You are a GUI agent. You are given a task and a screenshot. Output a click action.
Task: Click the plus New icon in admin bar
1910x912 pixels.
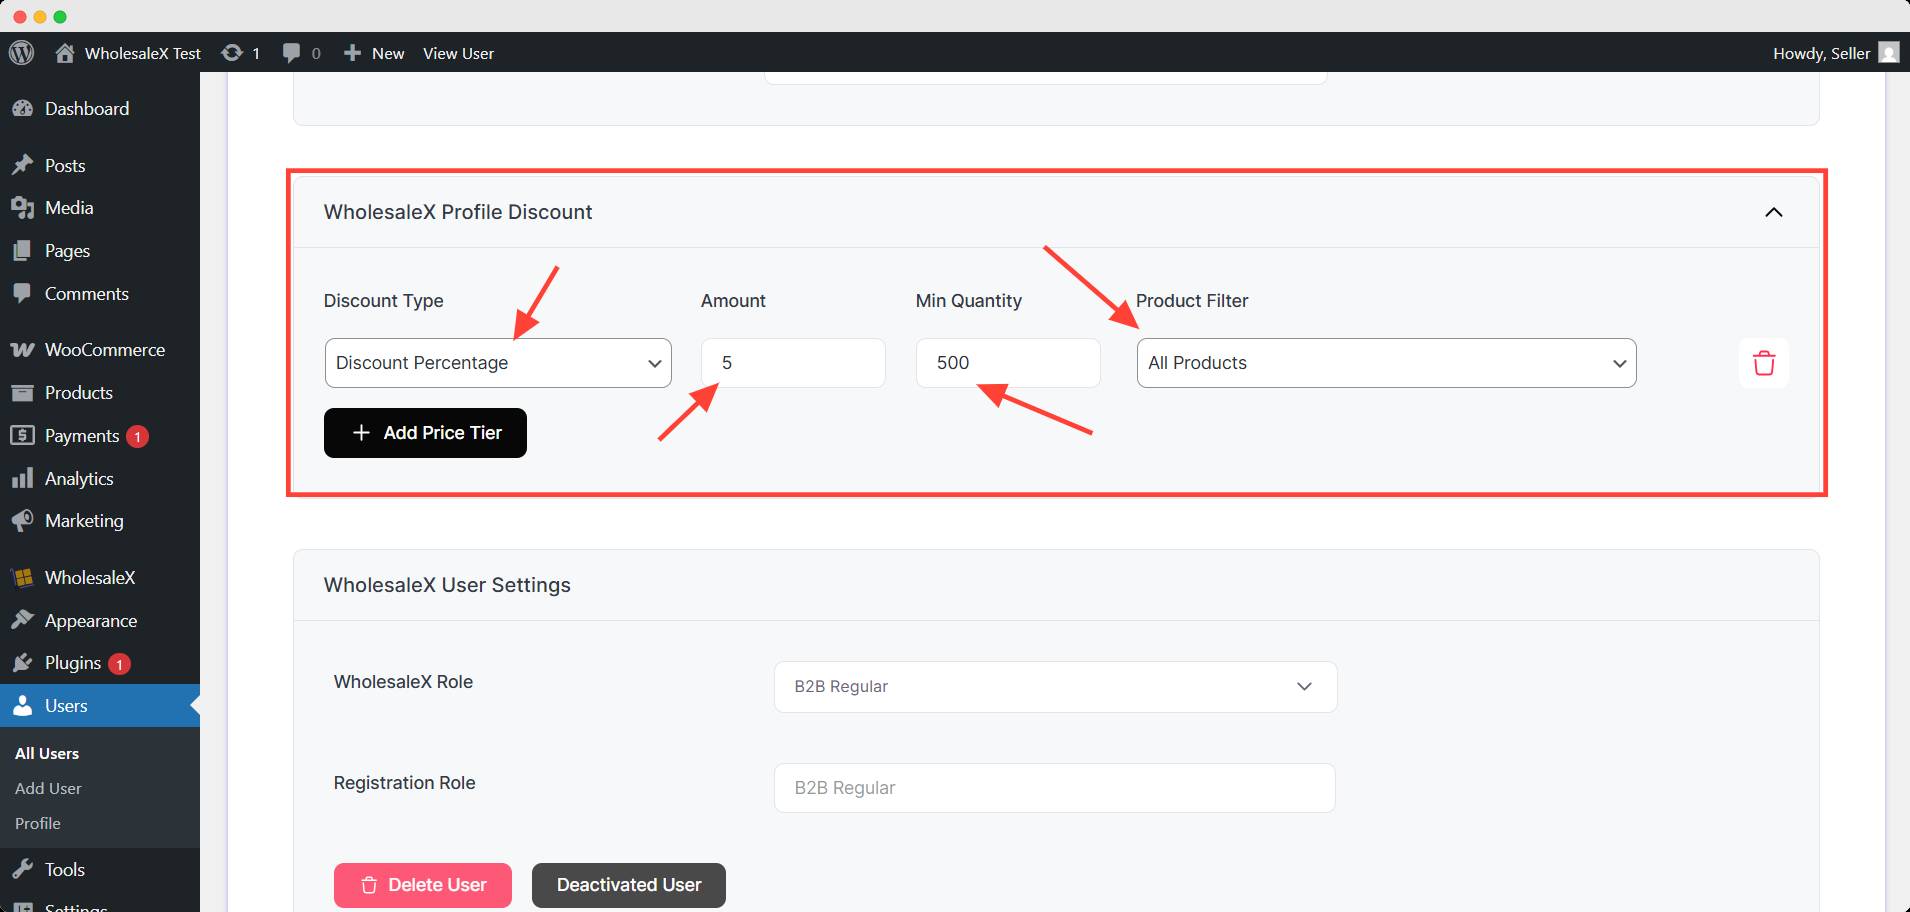(352, 53)
